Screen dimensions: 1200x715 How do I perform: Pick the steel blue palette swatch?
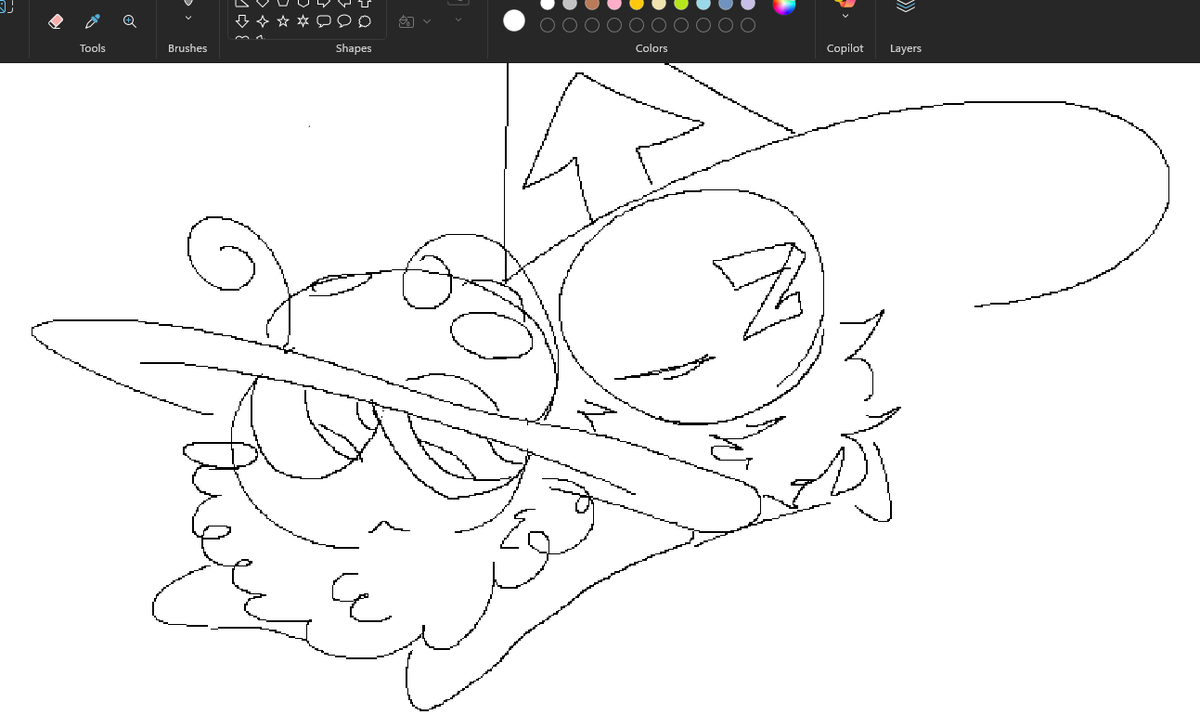coord(726,4)
